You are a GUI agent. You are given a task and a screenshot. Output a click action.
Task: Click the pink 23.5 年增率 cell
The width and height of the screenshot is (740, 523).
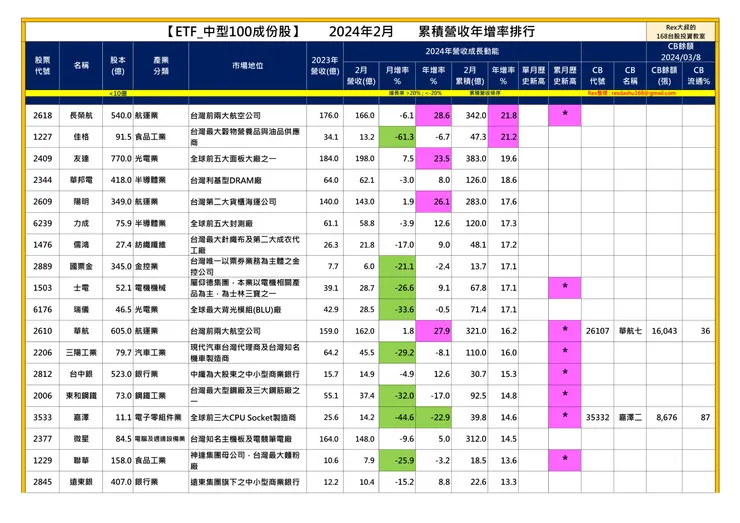coord(433,159)
